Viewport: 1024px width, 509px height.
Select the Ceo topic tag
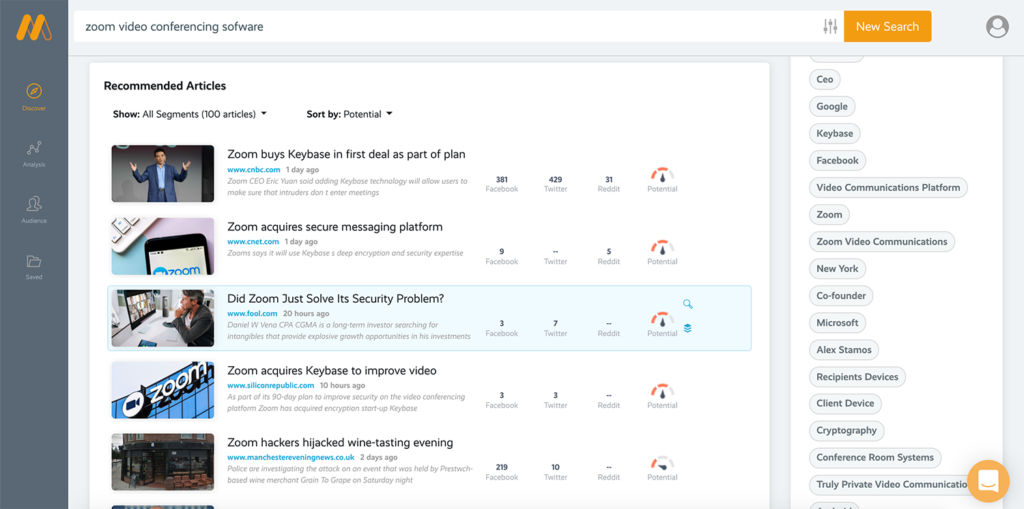(x=825, y=79)
